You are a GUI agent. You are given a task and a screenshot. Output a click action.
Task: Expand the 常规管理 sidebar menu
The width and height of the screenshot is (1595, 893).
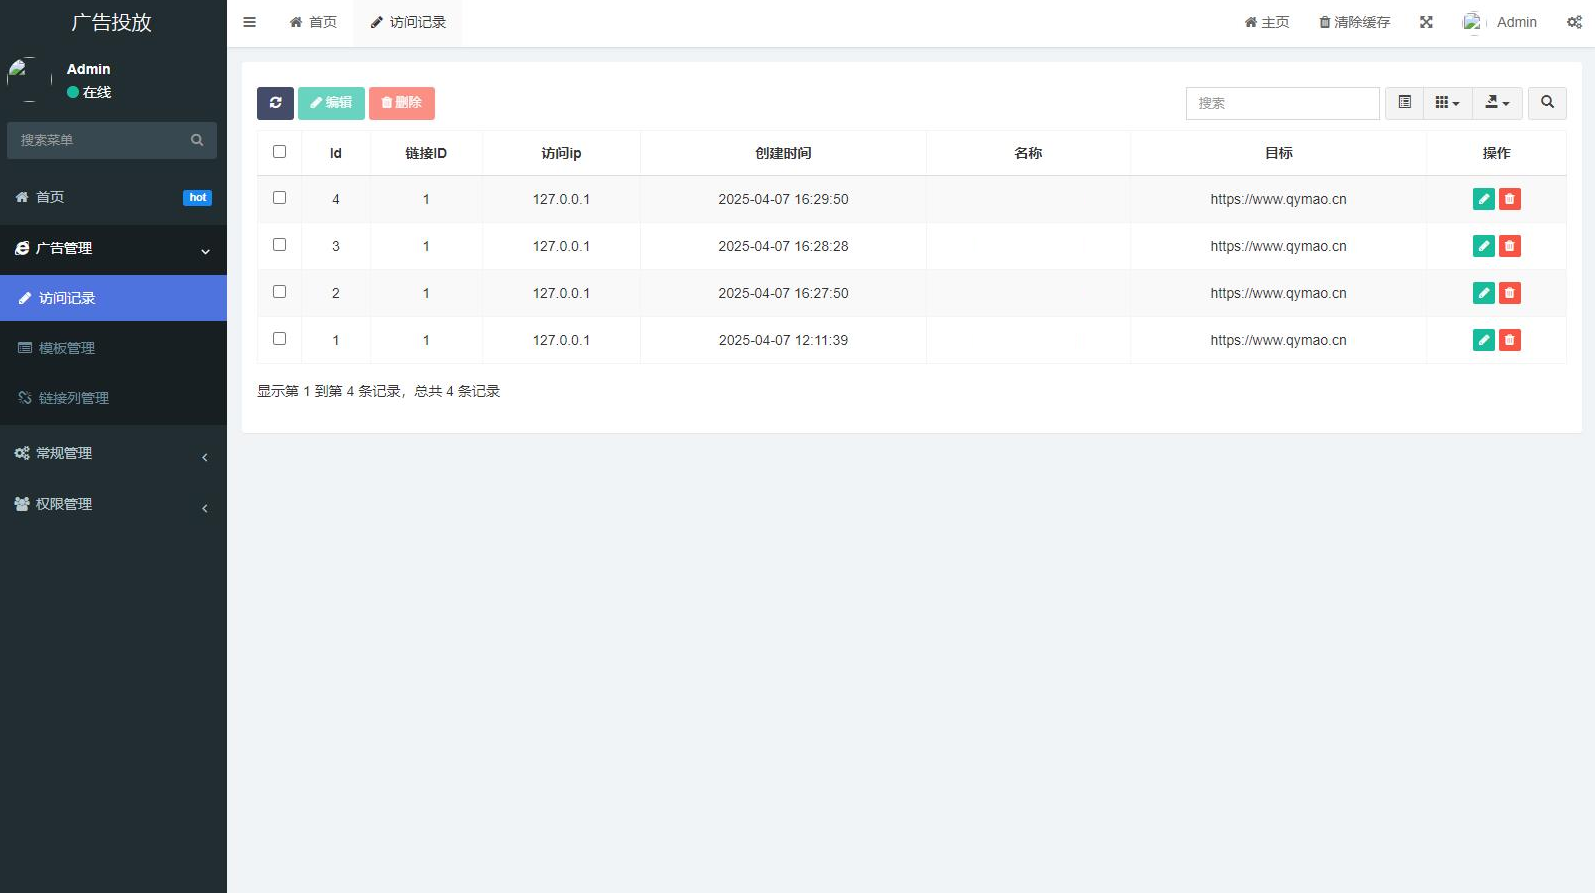point(113,453)
